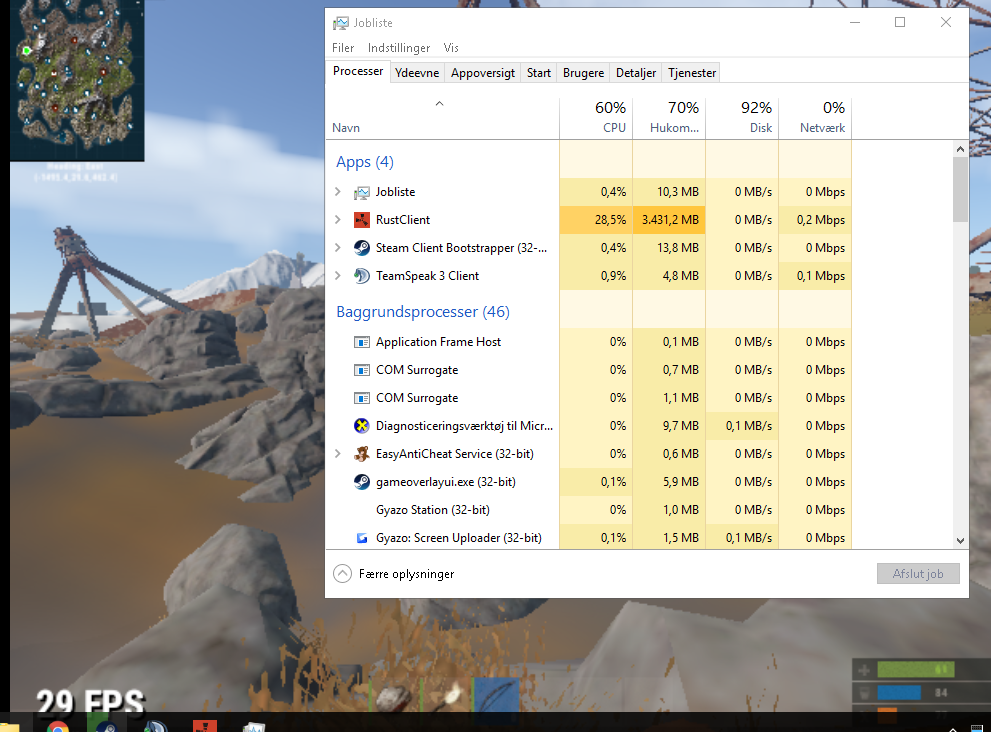
Task: Click the Task Manager taskbar icon
Action: point(254,727)
